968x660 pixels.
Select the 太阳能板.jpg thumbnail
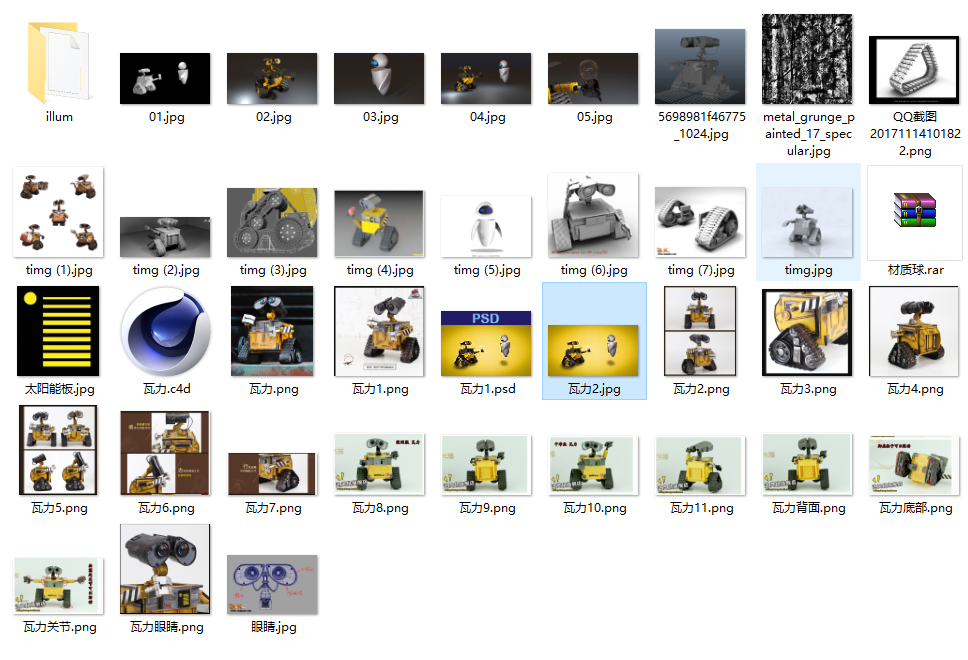pos(58,332)
